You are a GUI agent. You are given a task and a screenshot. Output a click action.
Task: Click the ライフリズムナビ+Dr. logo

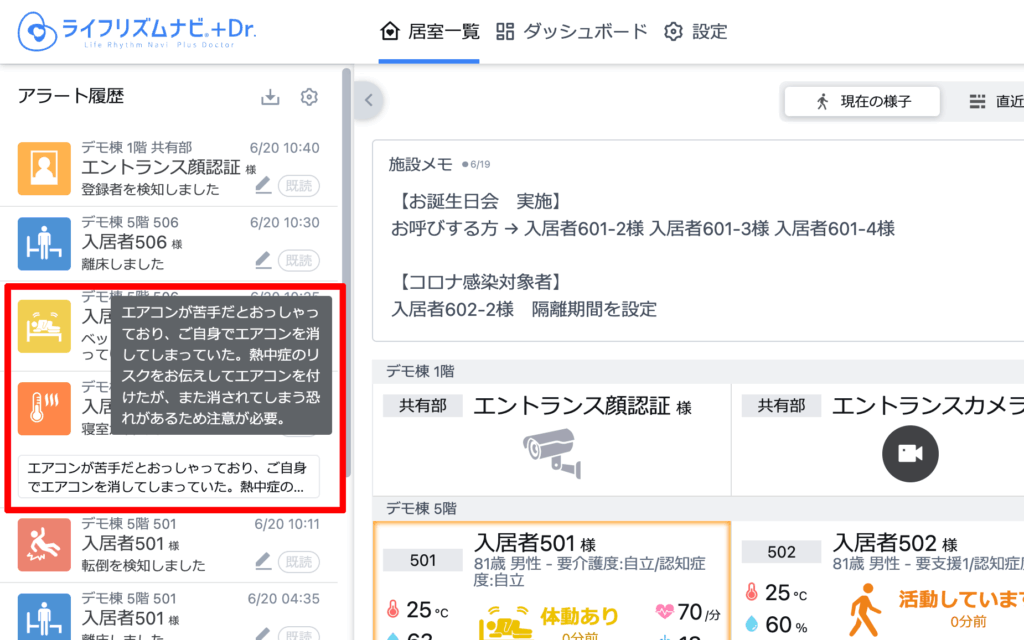(x=137, y=31)
